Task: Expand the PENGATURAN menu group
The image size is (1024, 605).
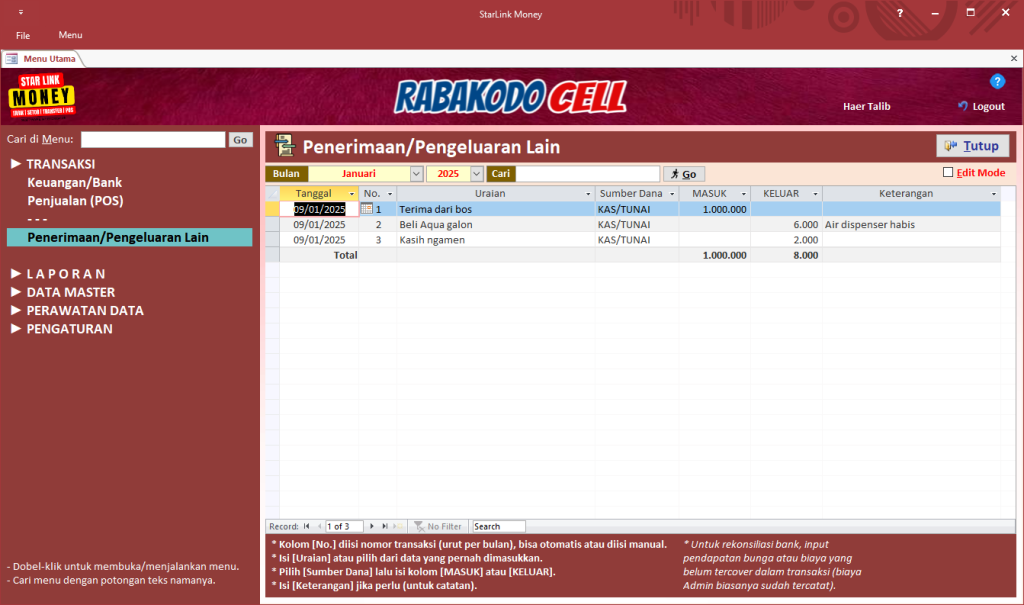Action: pyautogui.click(x=16, y=328)
